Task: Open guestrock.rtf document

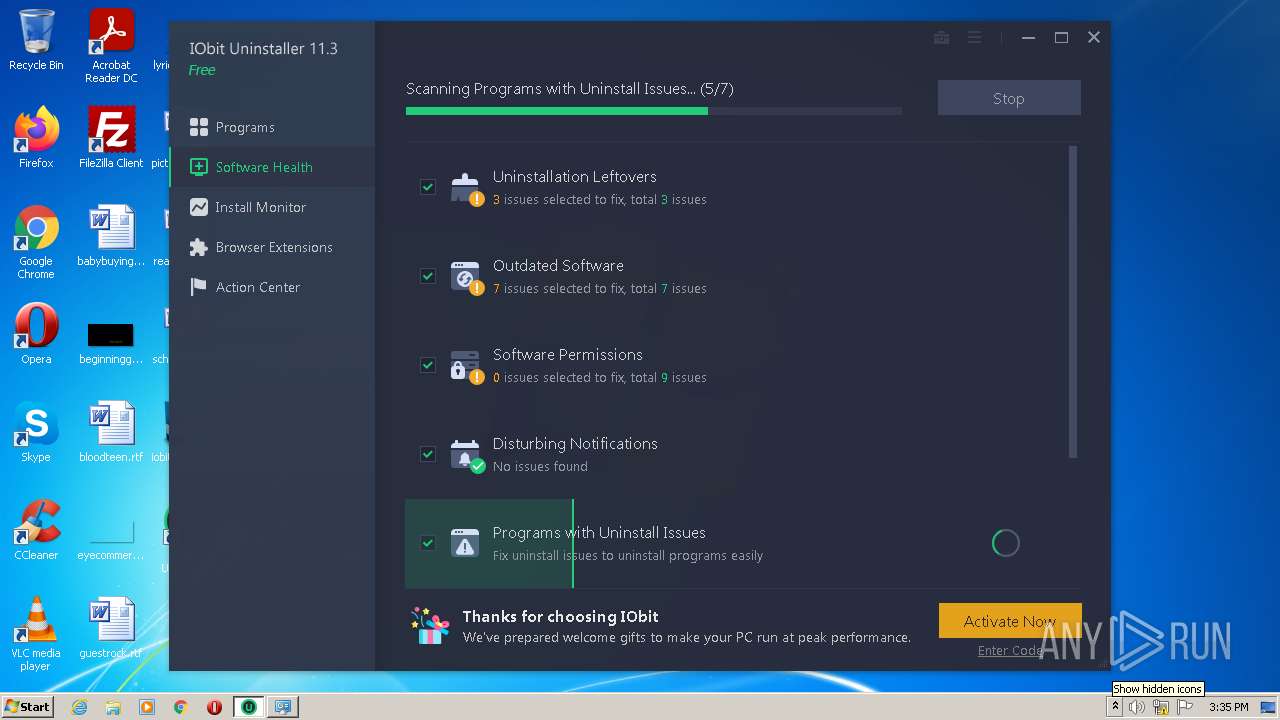Action: tap(111, 628)
